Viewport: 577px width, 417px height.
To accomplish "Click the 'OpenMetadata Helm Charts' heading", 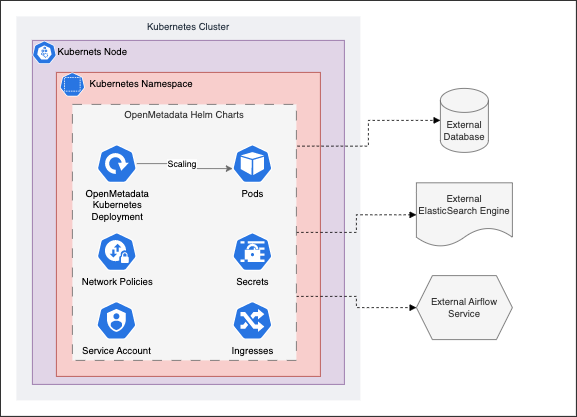I will (x=184, y=115).
